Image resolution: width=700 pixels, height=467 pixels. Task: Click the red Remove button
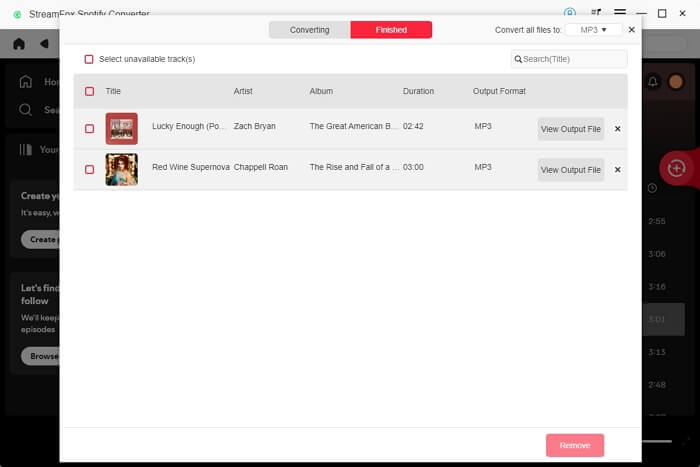pos(575,445)
